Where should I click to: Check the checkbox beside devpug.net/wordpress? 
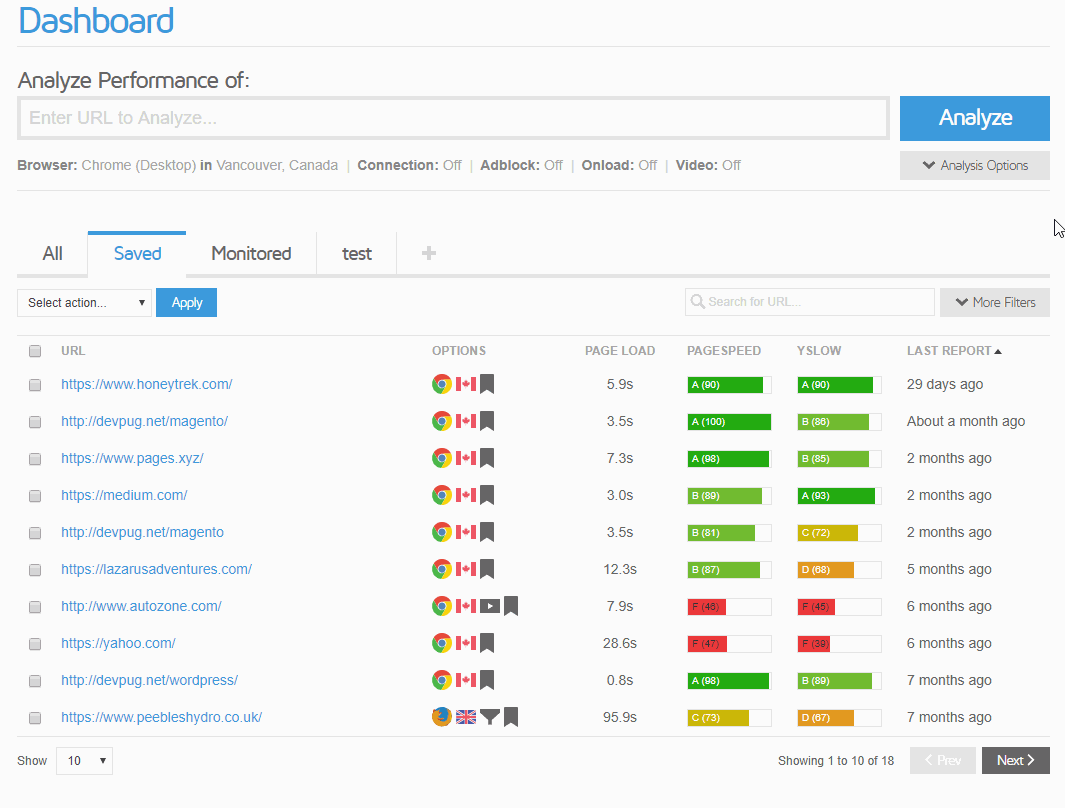tap(35, 680)
